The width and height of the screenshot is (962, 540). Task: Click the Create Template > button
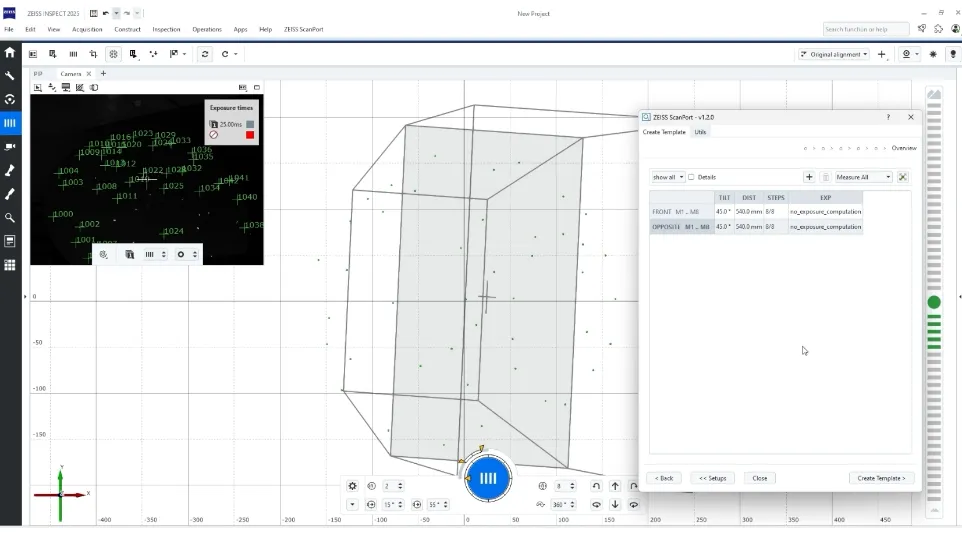(881, 478)
